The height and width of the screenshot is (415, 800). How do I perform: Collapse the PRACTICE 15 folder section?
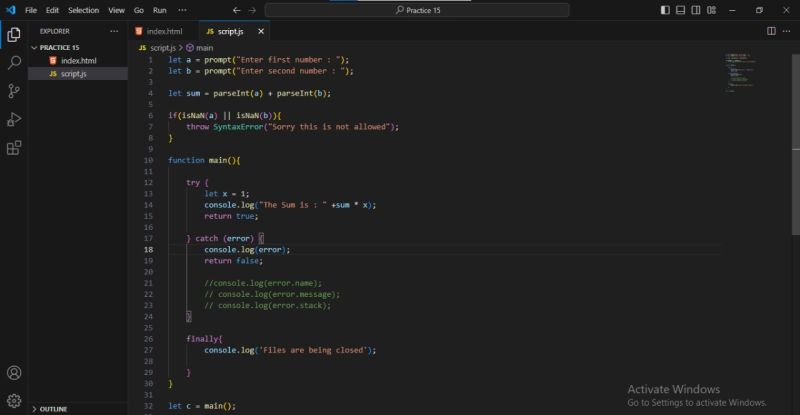coord(60,47)
